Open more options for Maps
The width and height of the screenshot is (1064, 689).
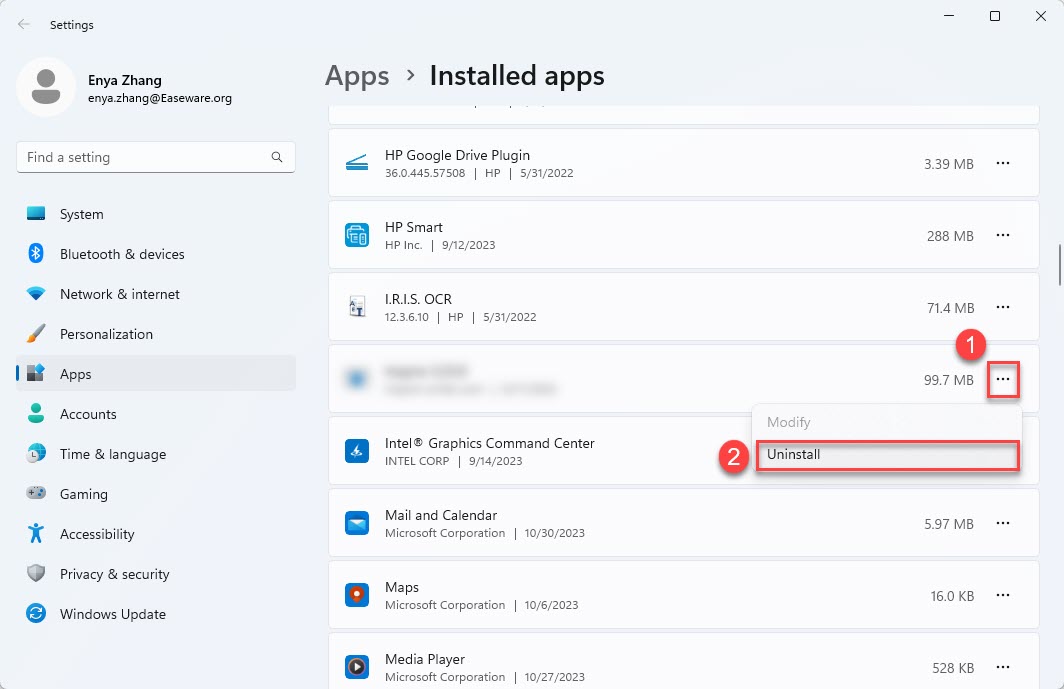coord(1003,595)
